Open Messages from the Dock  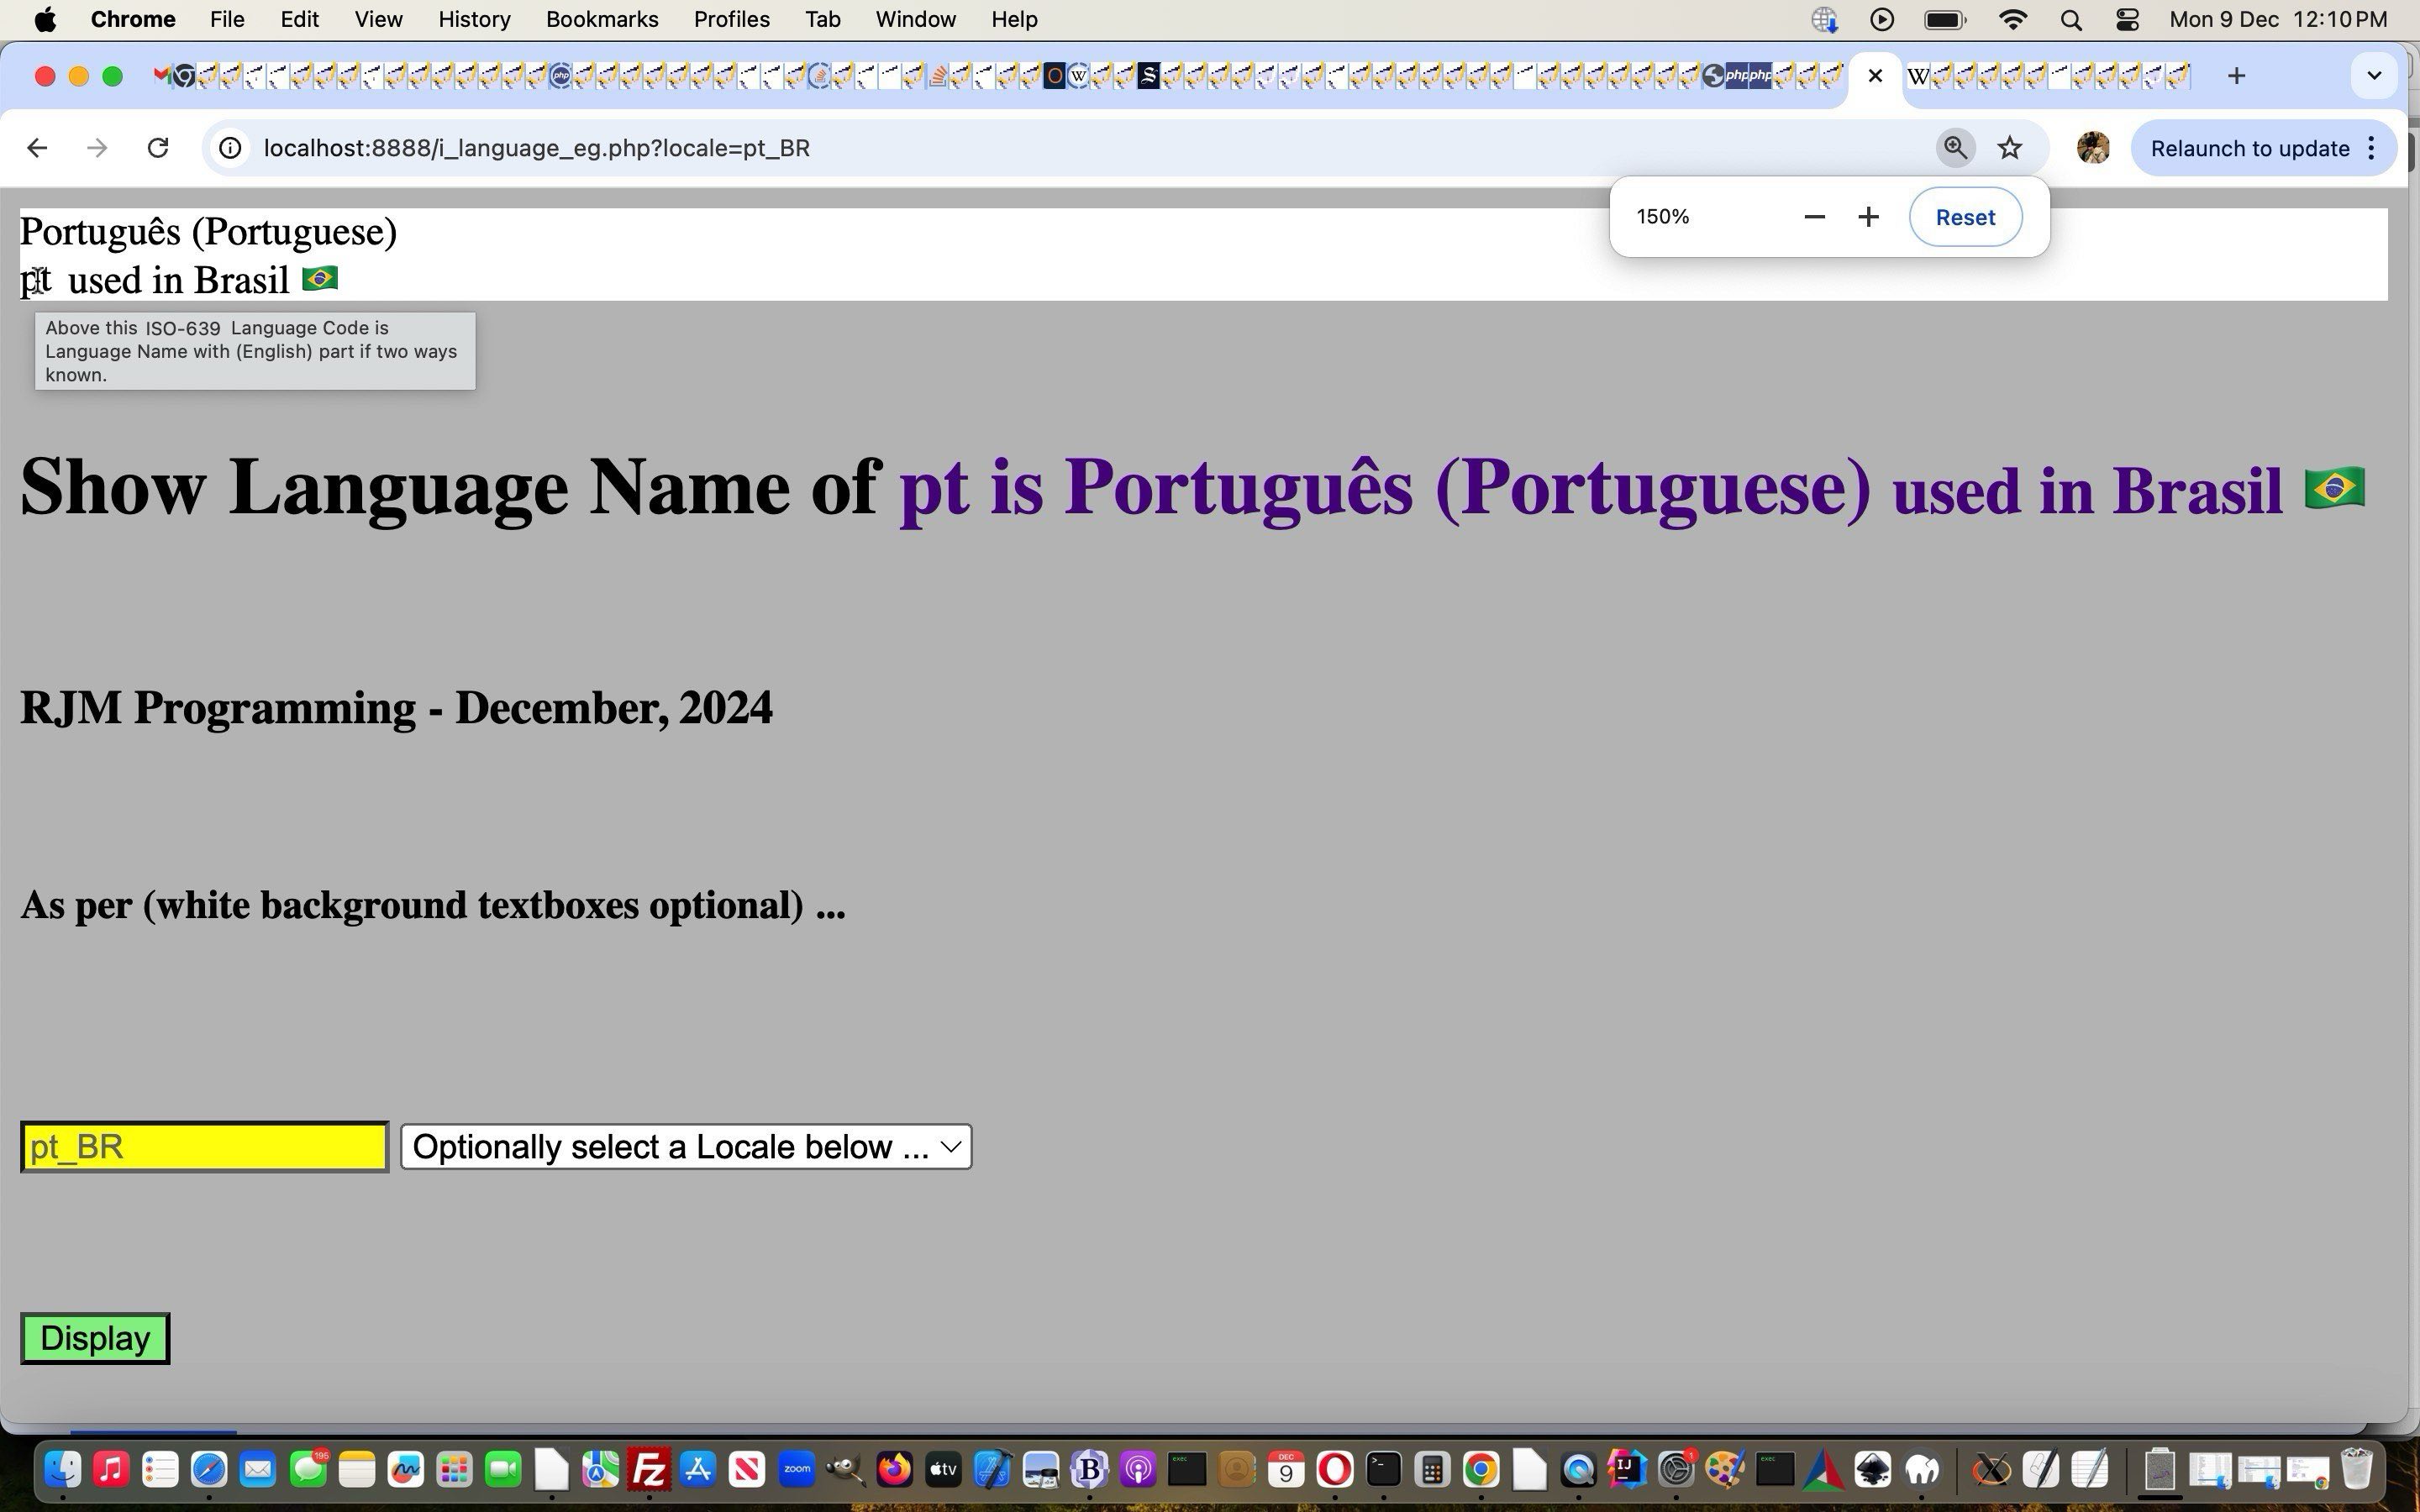308,1470
